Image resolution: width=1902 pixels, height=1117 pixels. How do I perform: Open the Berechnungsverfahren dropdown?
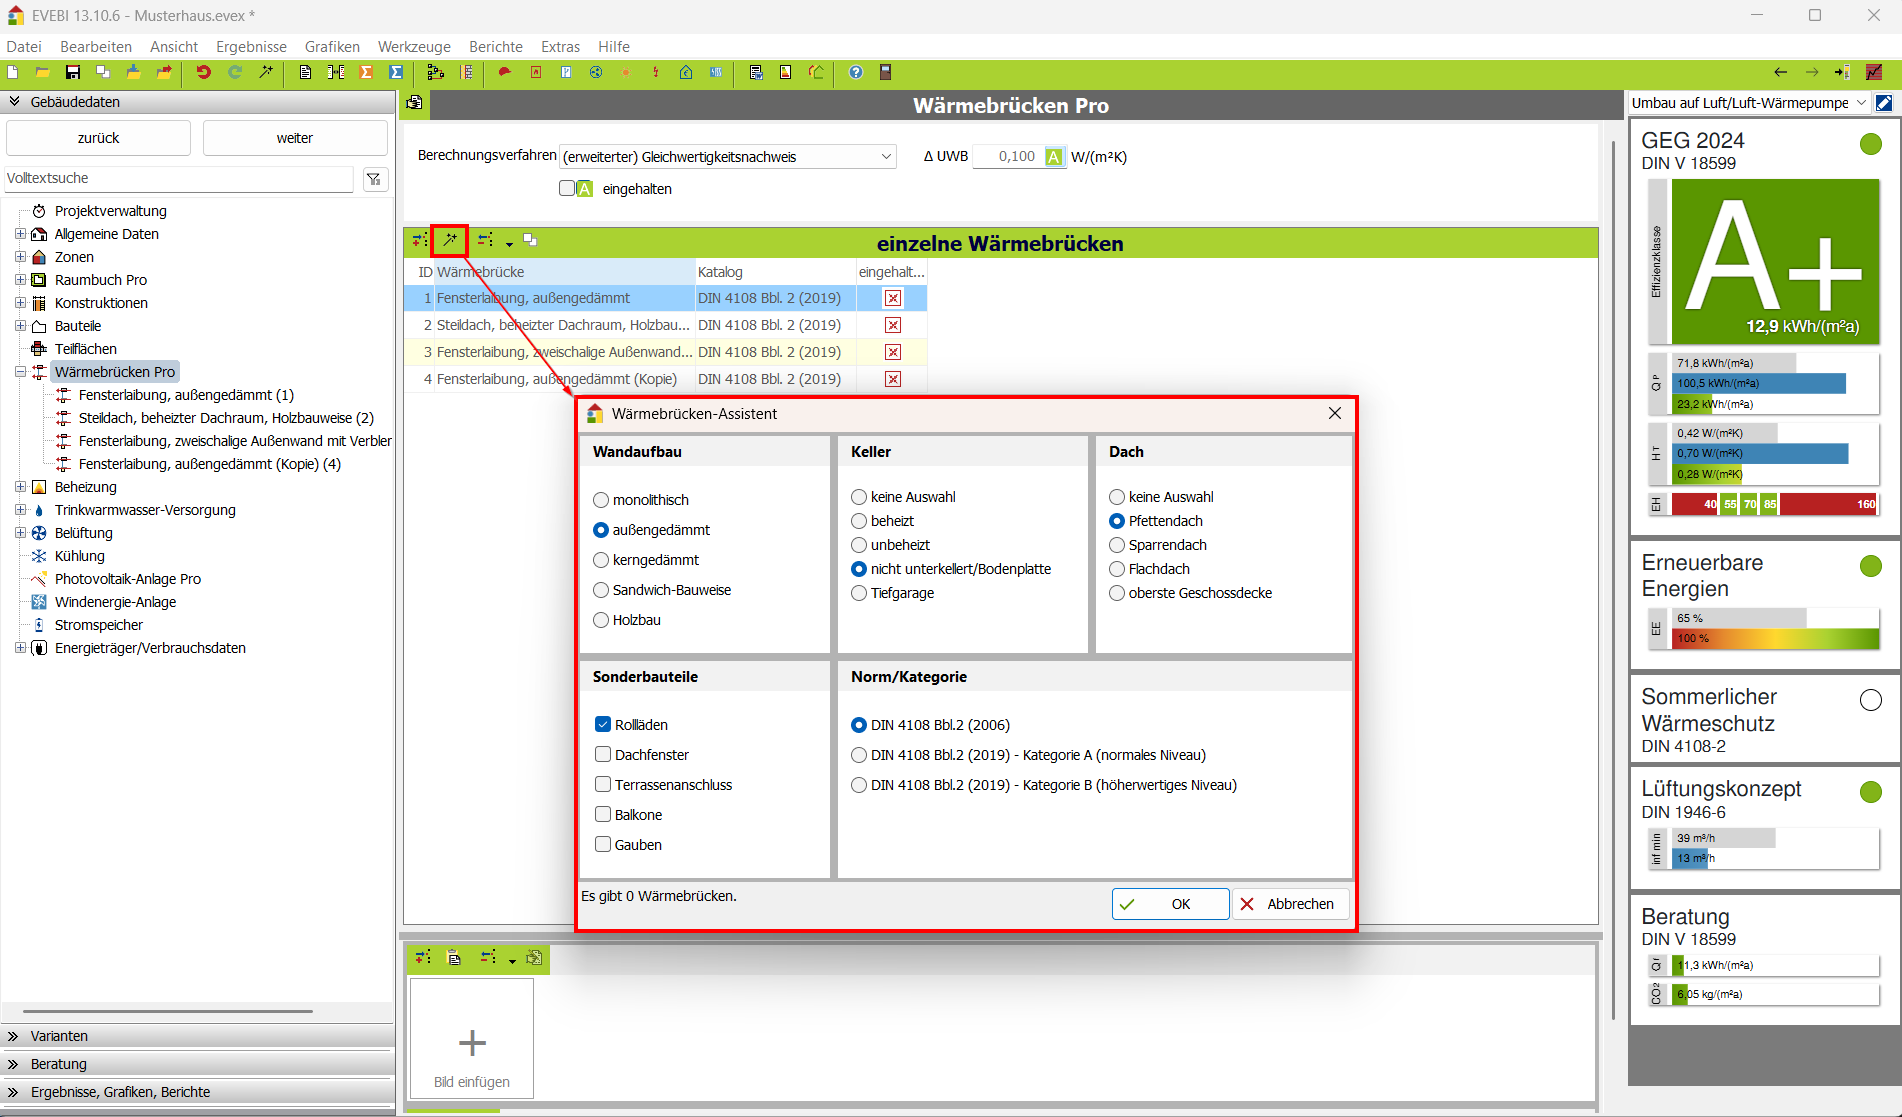pos(728,157)
